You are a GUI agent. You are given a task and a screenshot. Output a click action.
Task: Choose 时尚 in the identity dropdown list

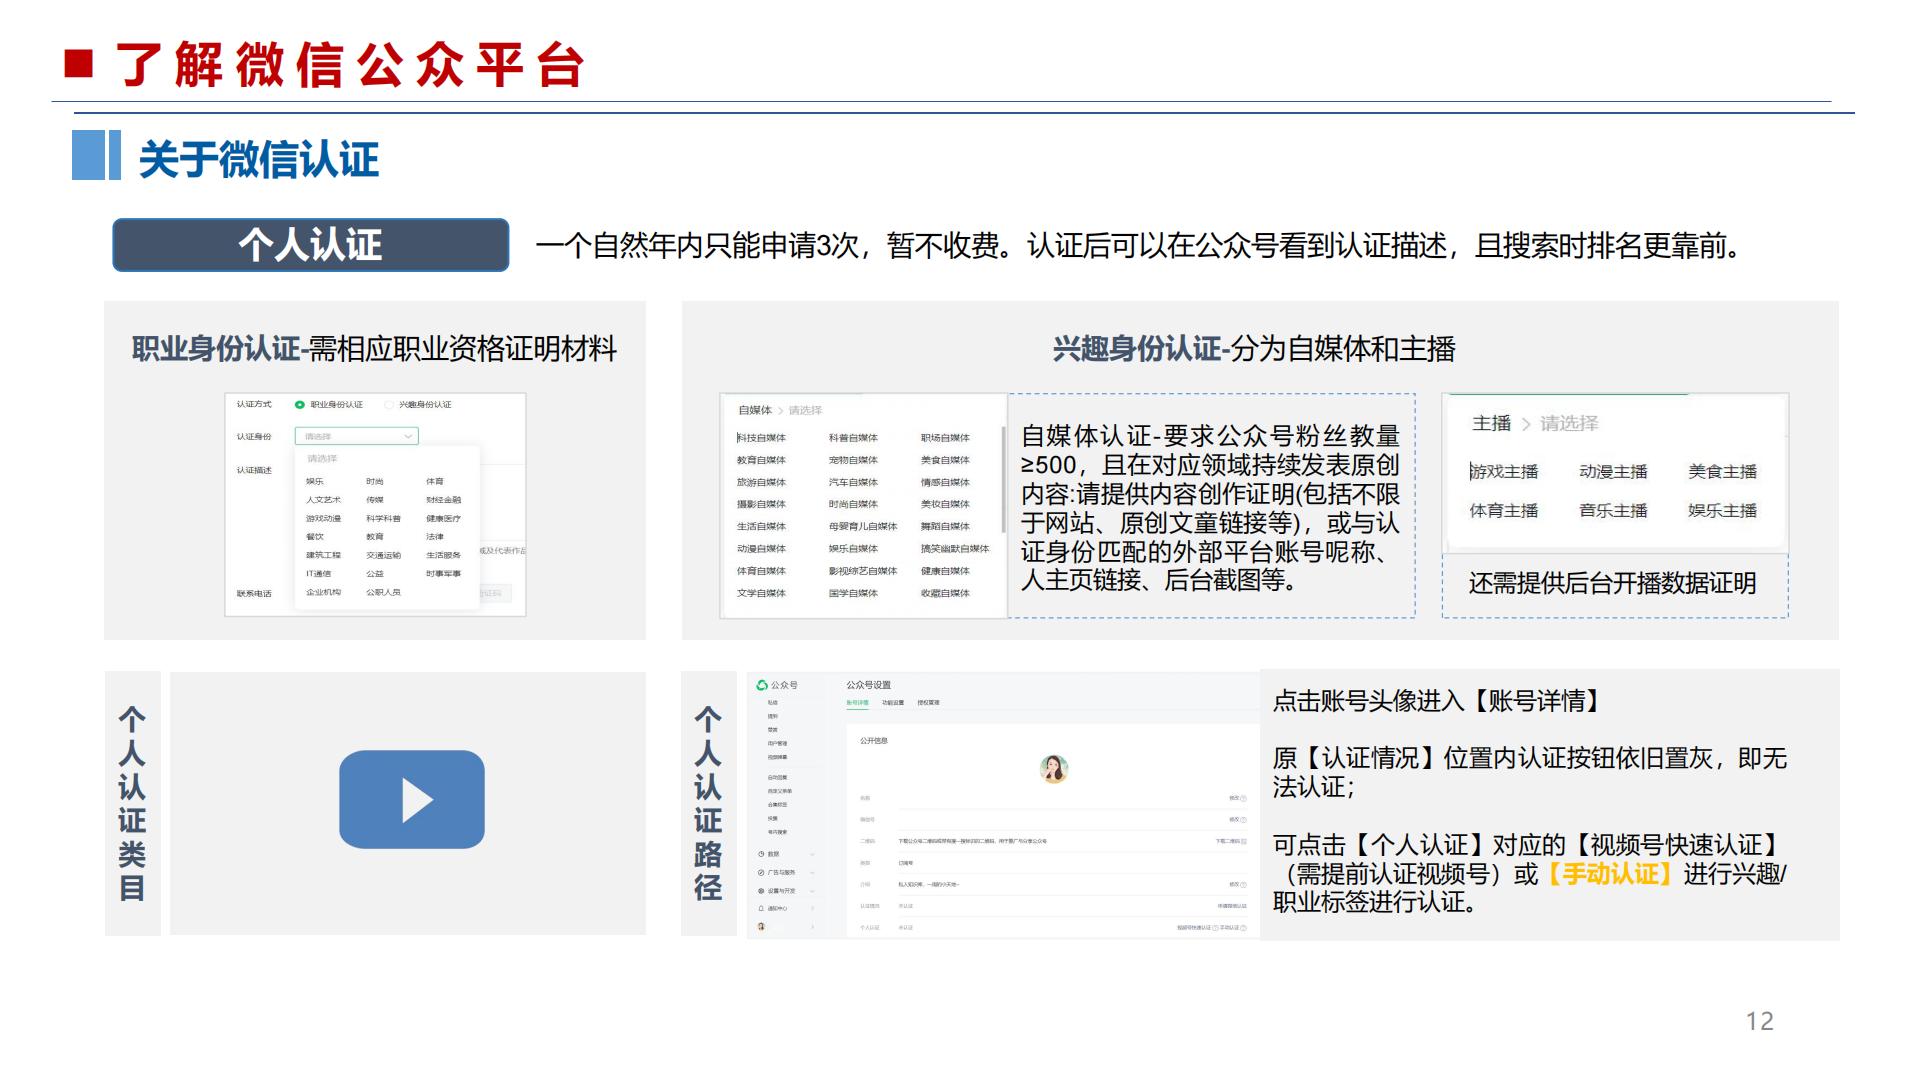pos(375,482)
